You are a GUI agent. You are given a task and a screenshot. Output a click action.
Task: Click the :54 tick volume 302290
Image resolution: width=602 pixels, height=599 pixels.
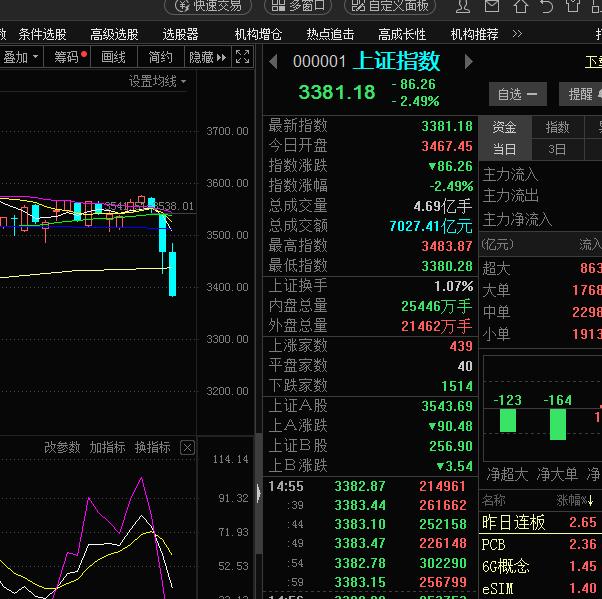(x=443, y=563)
